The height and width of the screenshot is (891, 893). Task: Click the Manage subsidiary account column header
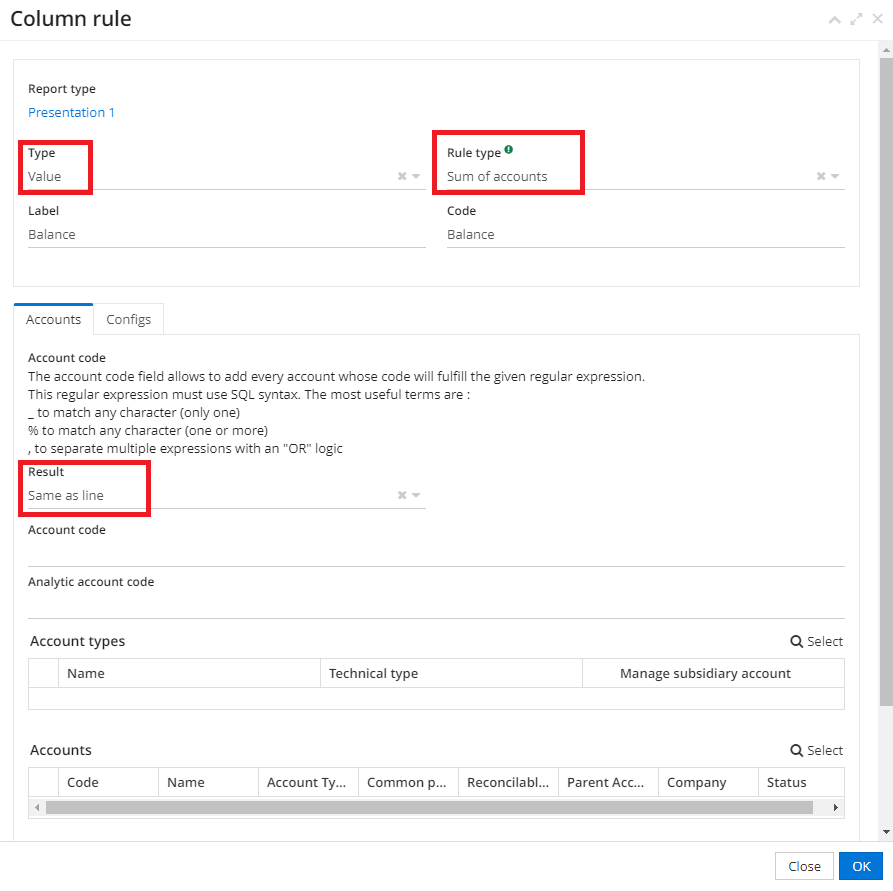[x=713, y=673]
